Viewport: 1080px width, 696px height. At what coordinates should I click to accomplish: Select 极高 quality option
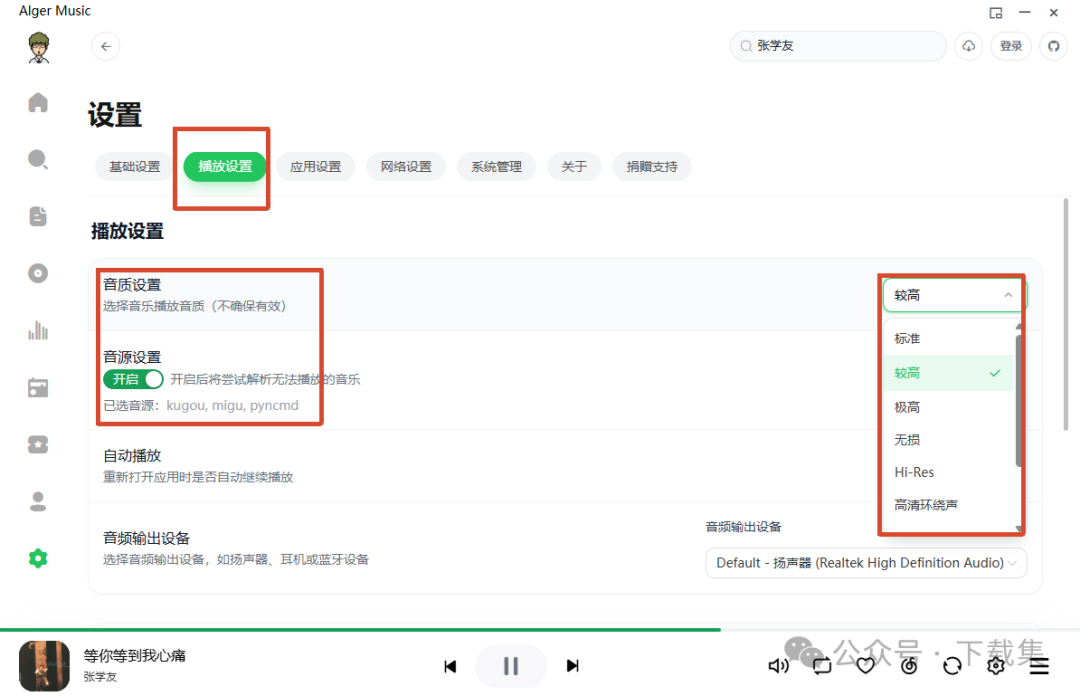pyautogui.click(x=948, y=407)
